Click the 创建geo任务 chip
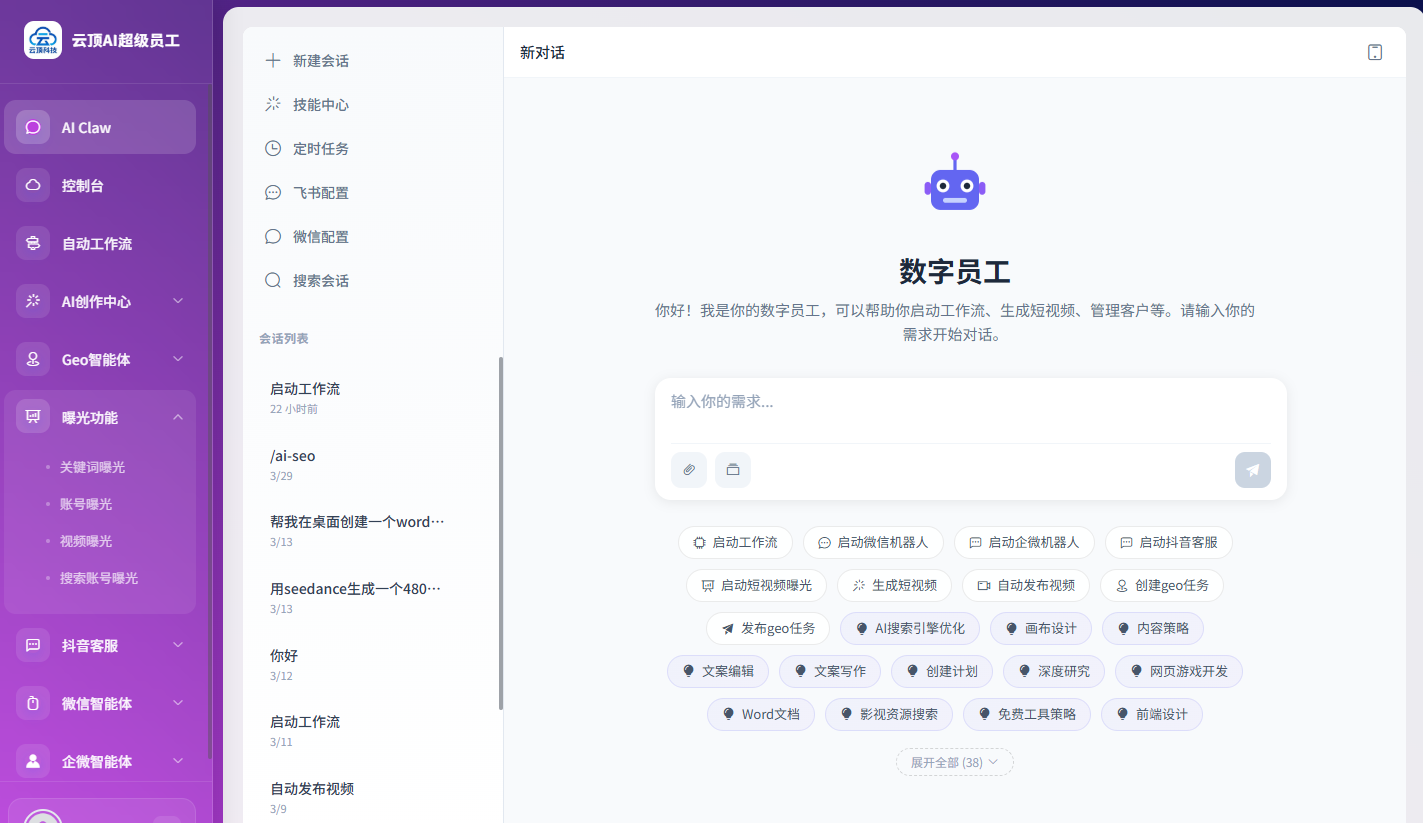The width and height of the screenshot is (1423, 823). tap(1162, 585)
